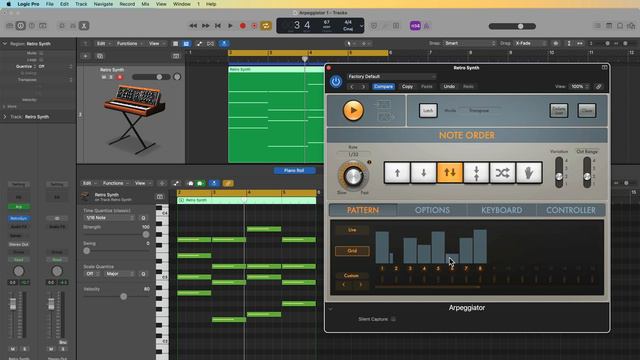Select the As Played hand button
The height and width of the screenshot is (360, 640).
click(x=529, y=173)
